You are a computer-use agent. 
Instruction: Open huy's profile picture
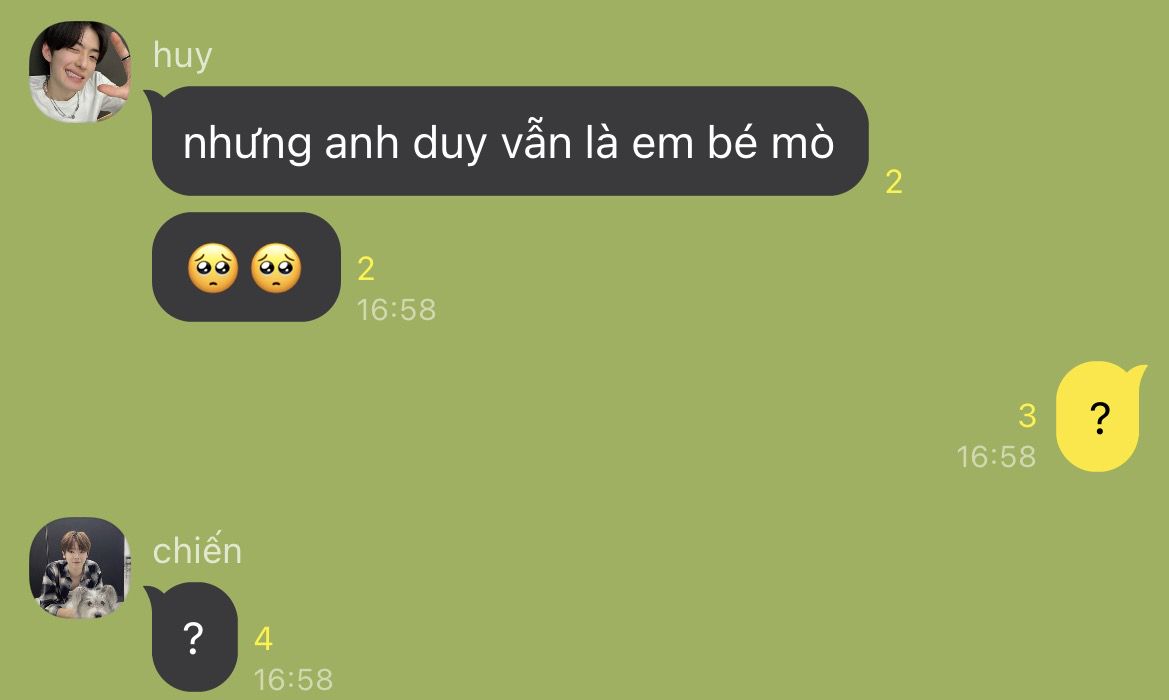coord(80,72)
